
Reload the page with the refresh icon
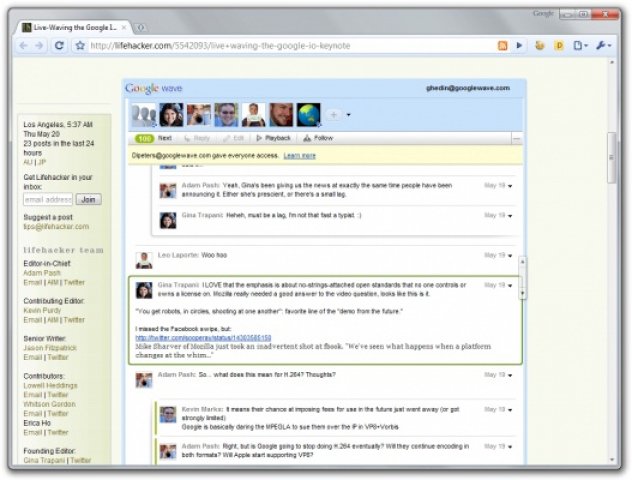pos(59,46)
